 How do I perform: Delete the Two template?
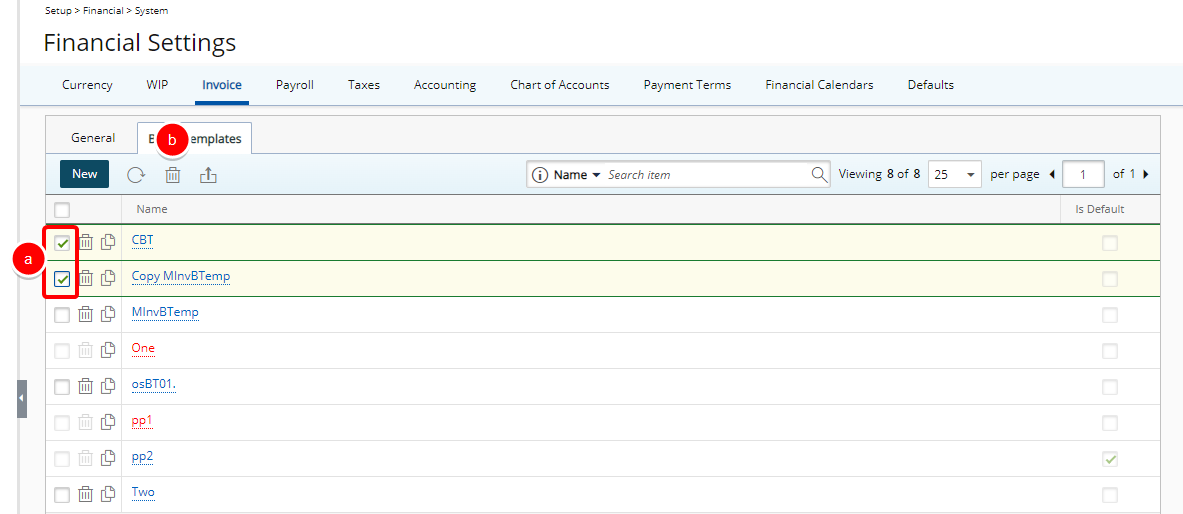coord(86,494)
